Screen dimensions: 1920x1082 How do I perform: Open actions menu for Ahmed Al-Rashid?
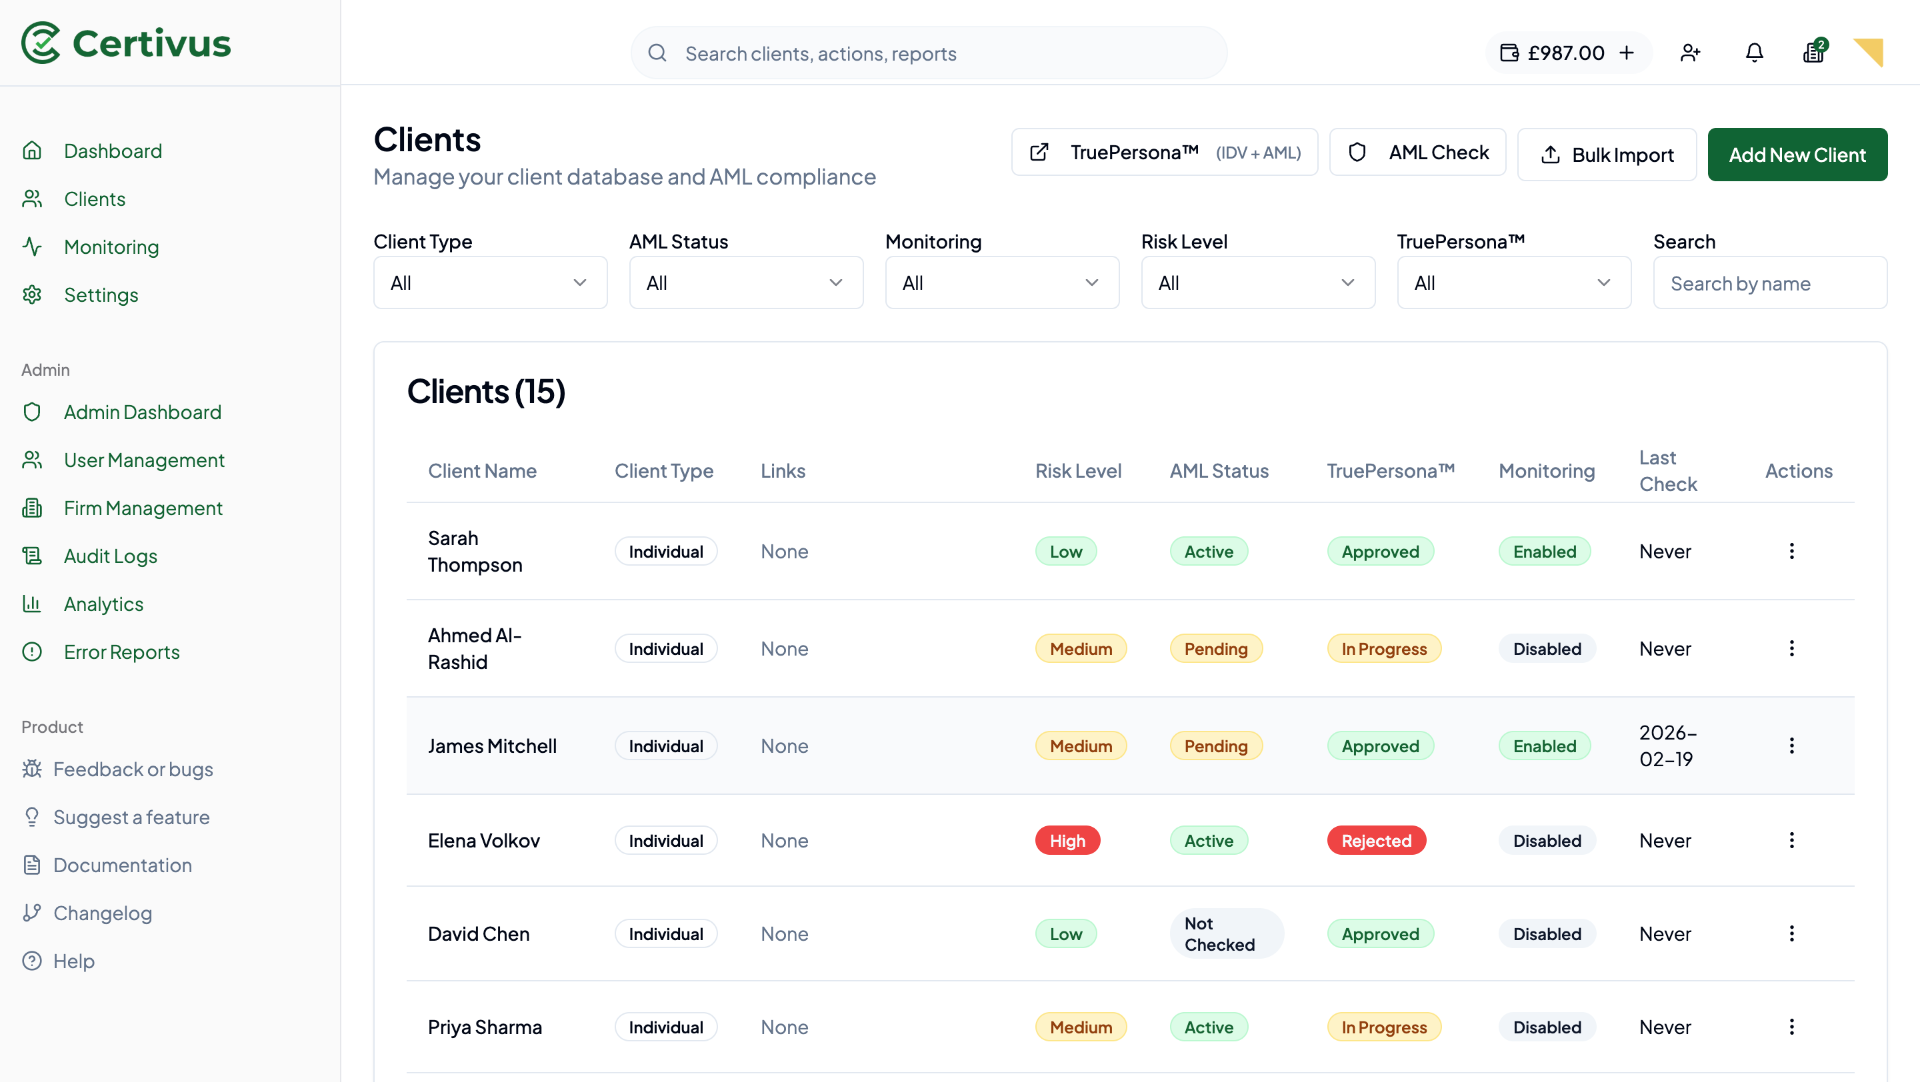pos(1791,648)
